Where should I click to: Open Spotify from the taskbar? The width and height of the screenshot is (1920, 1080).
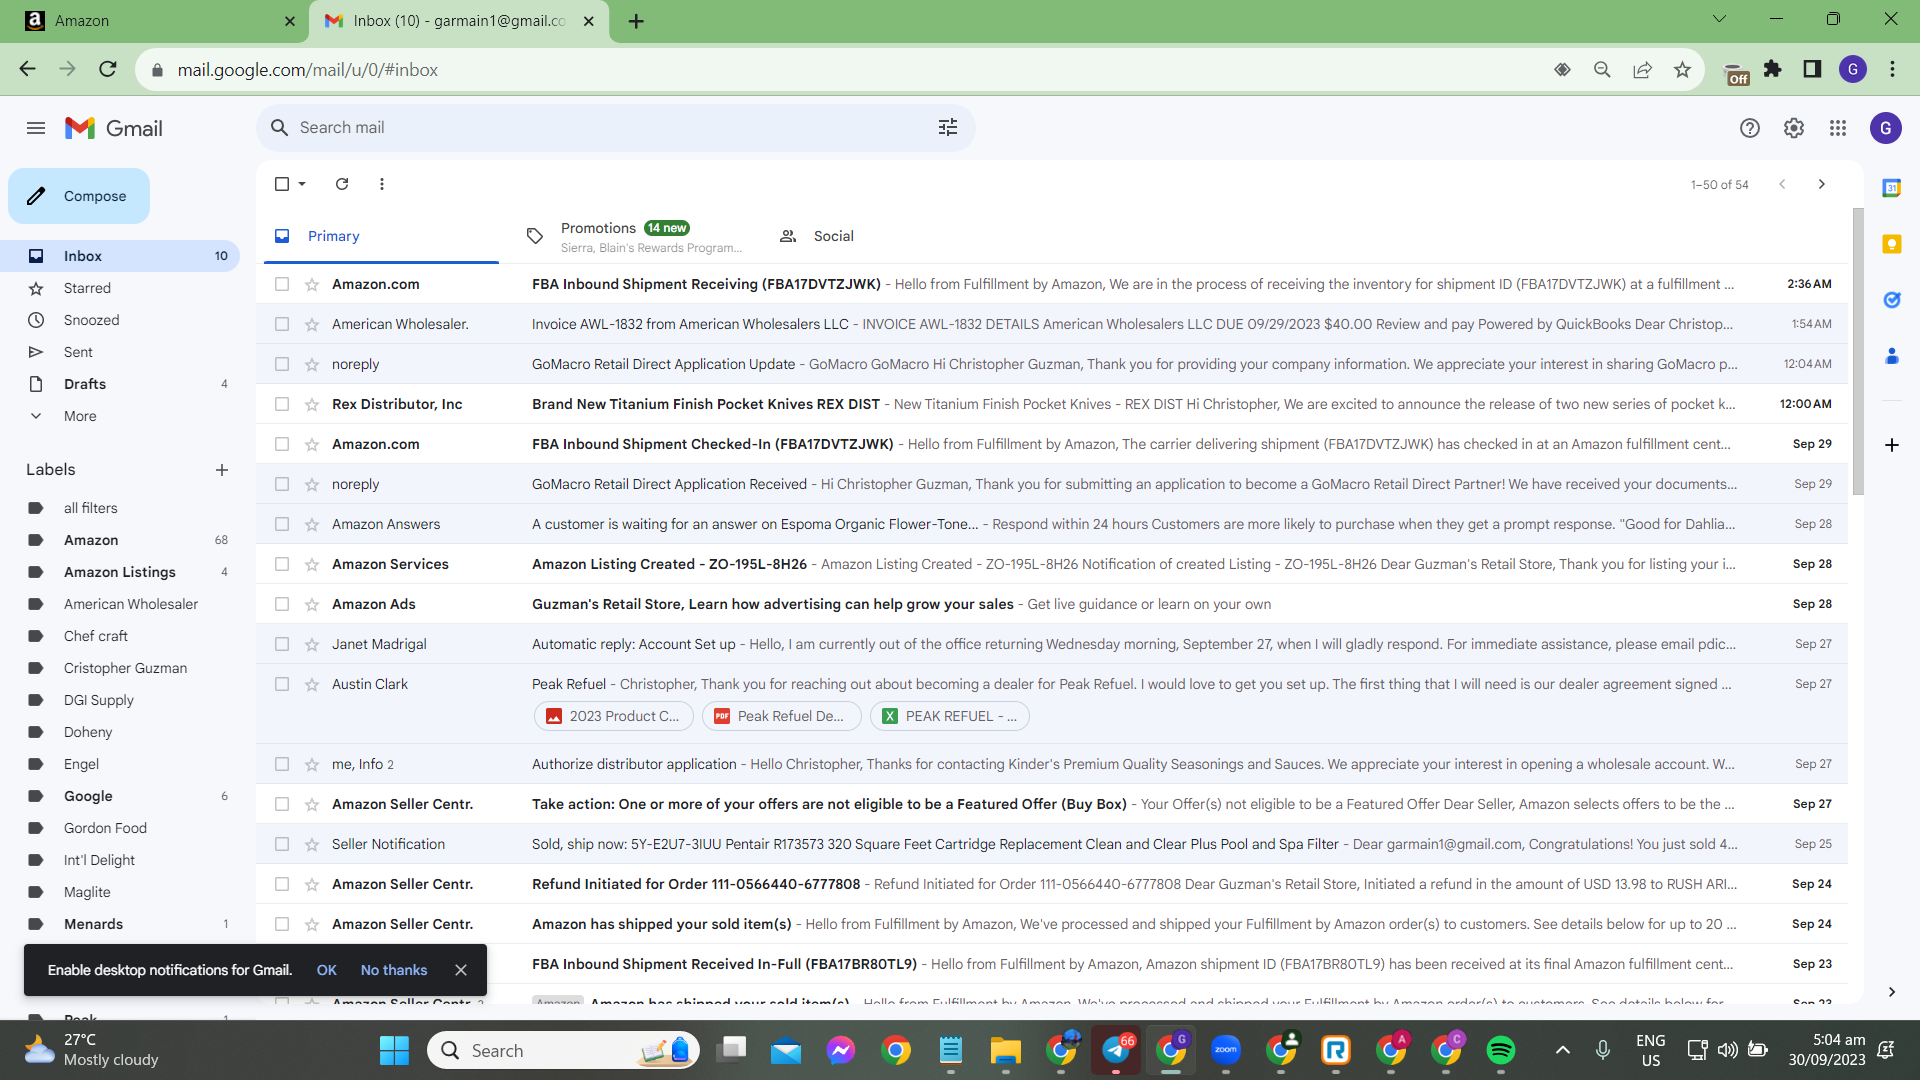coord(1501,1050)
